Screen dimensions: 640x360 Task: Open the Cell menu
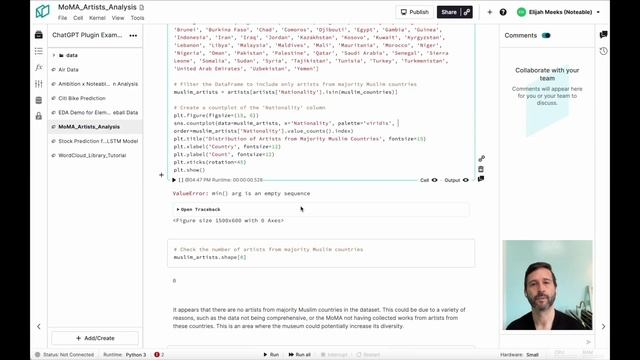(78, 18)
